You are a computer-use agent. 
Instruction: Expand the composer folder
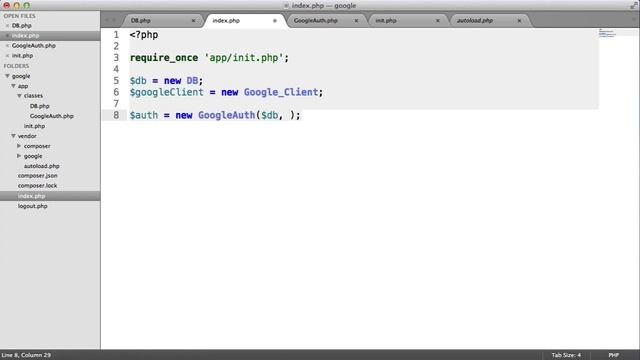coord(19,146)
